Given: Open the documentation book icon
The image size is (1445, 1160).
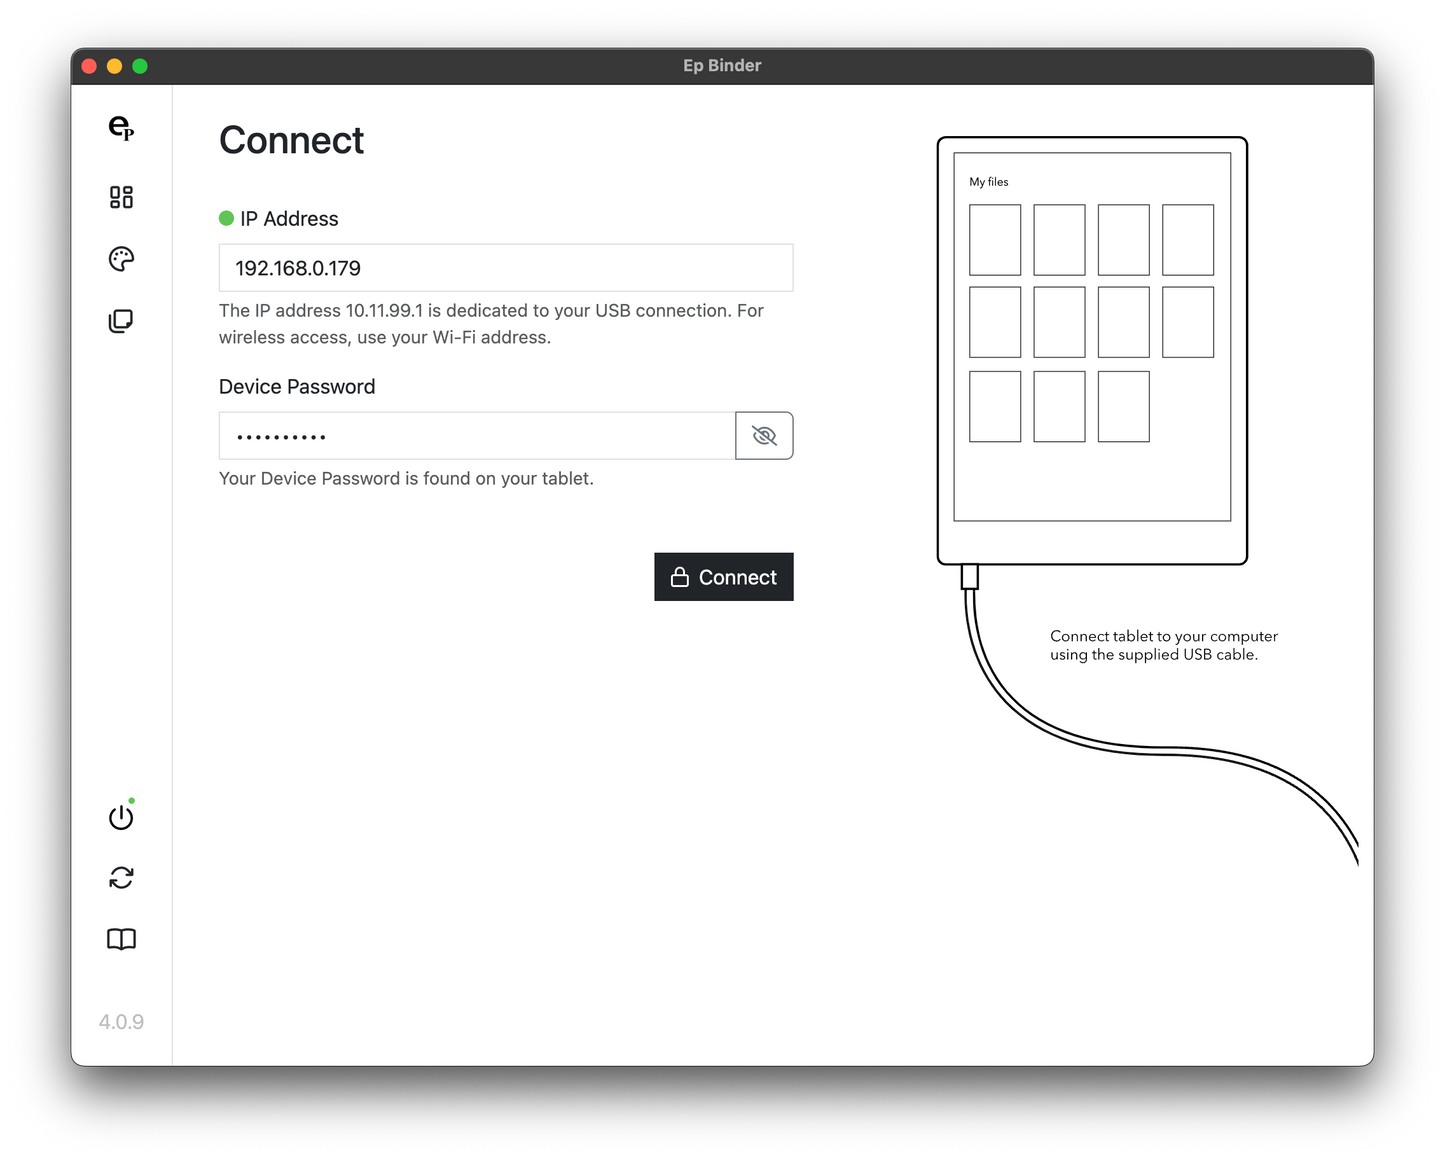Looking at the screenshot, I should [120, 939].
